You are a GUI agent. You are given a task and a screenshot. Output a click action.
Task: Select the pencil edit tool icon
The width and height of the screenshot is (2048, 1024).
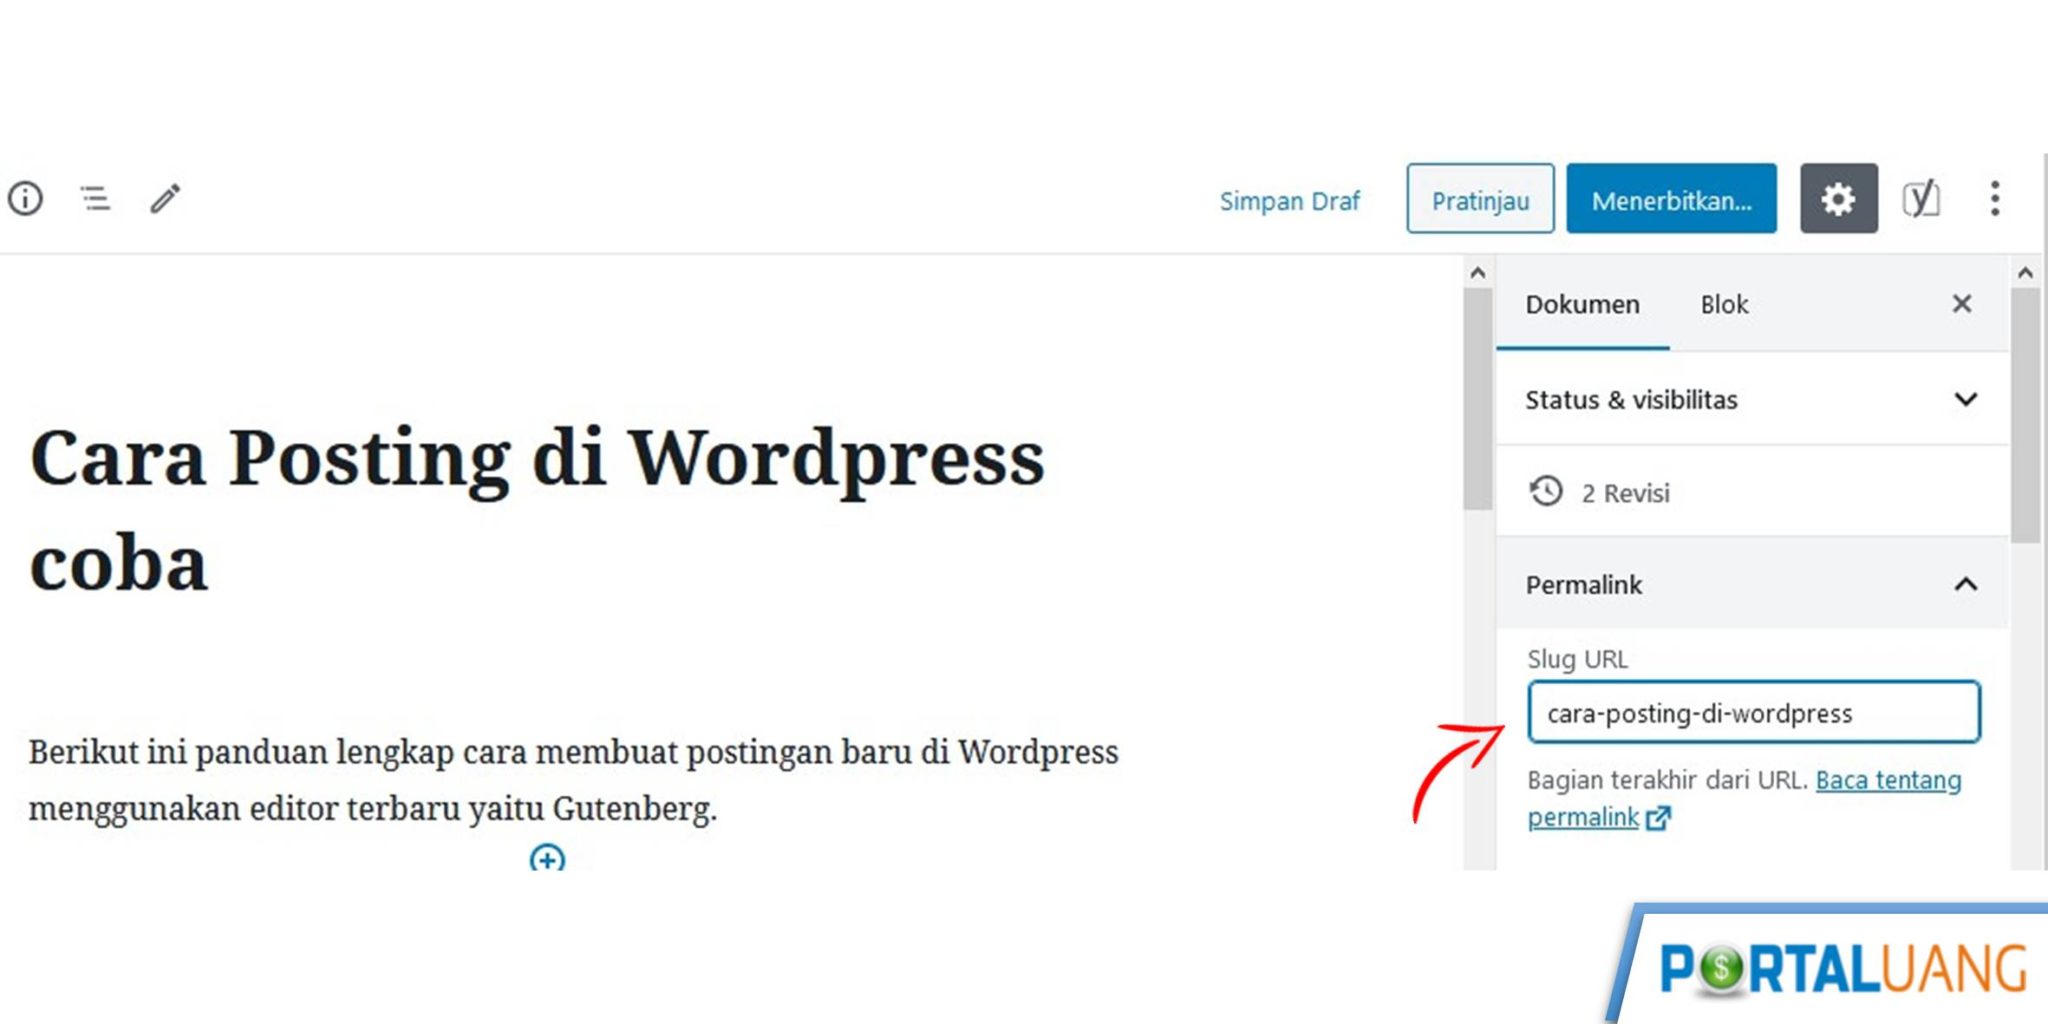pyautogui.click(x=166, y=198)
